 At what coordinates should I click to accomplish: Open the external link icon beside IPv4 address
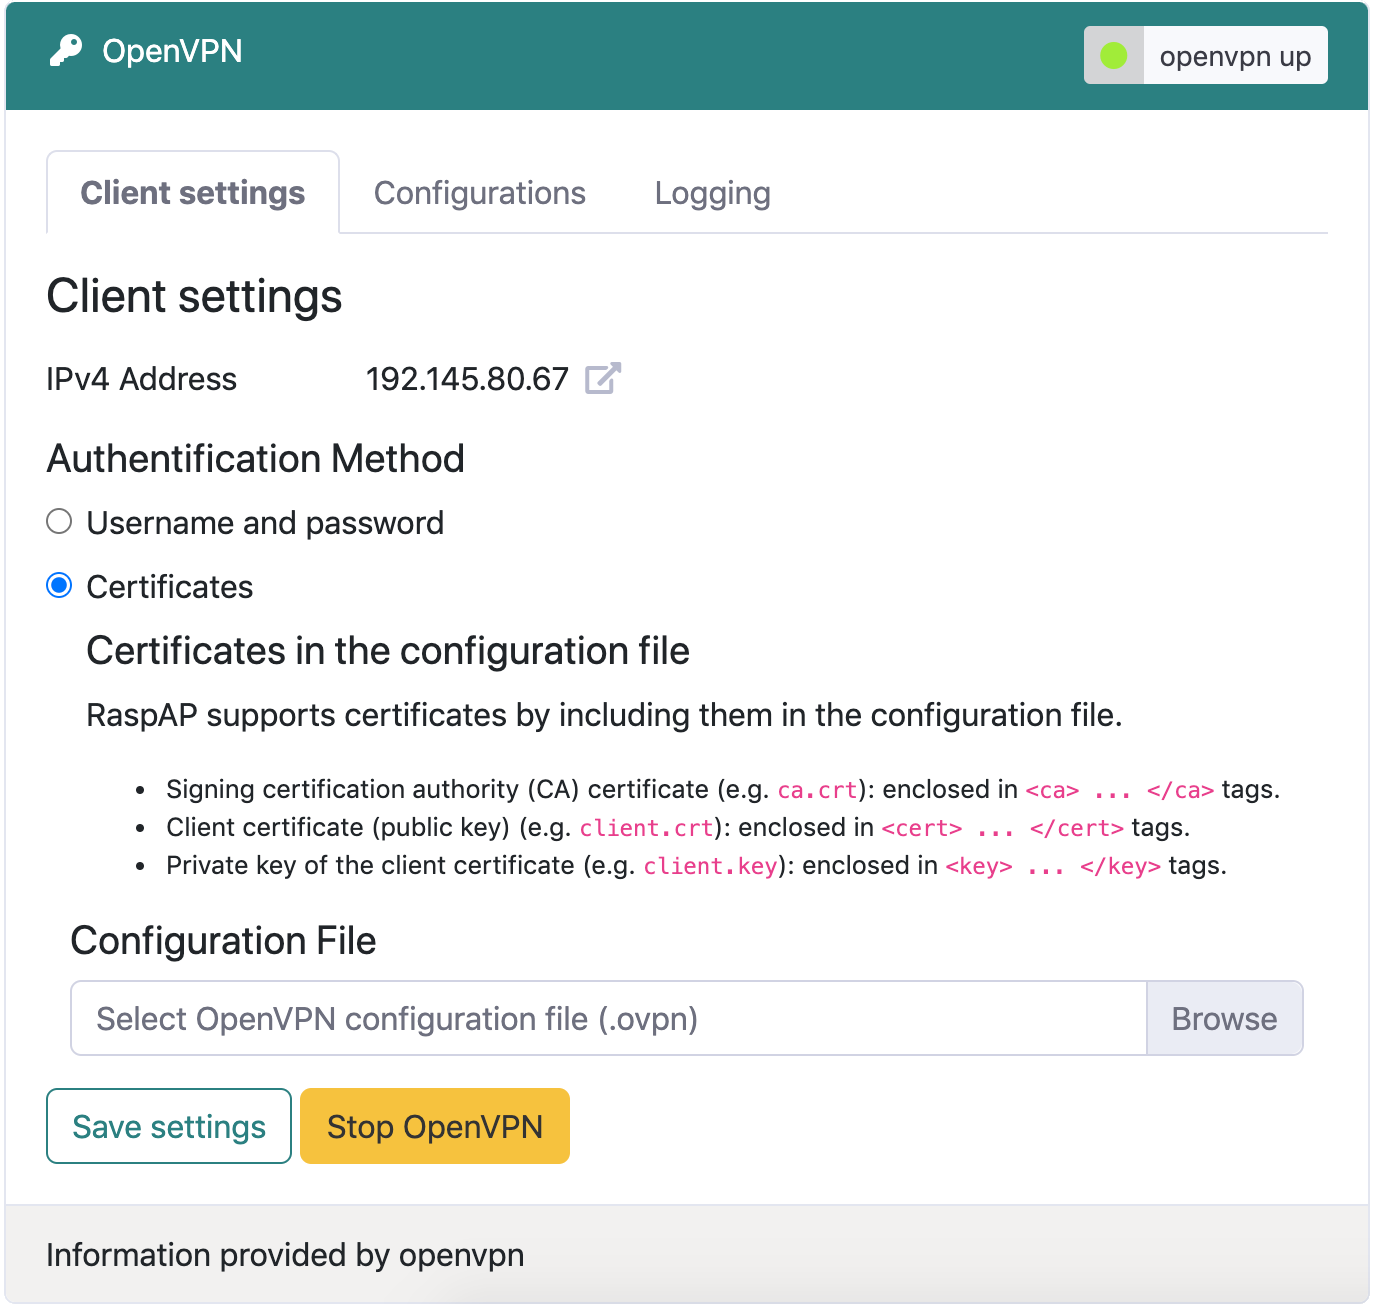click(x=603, y=378)
